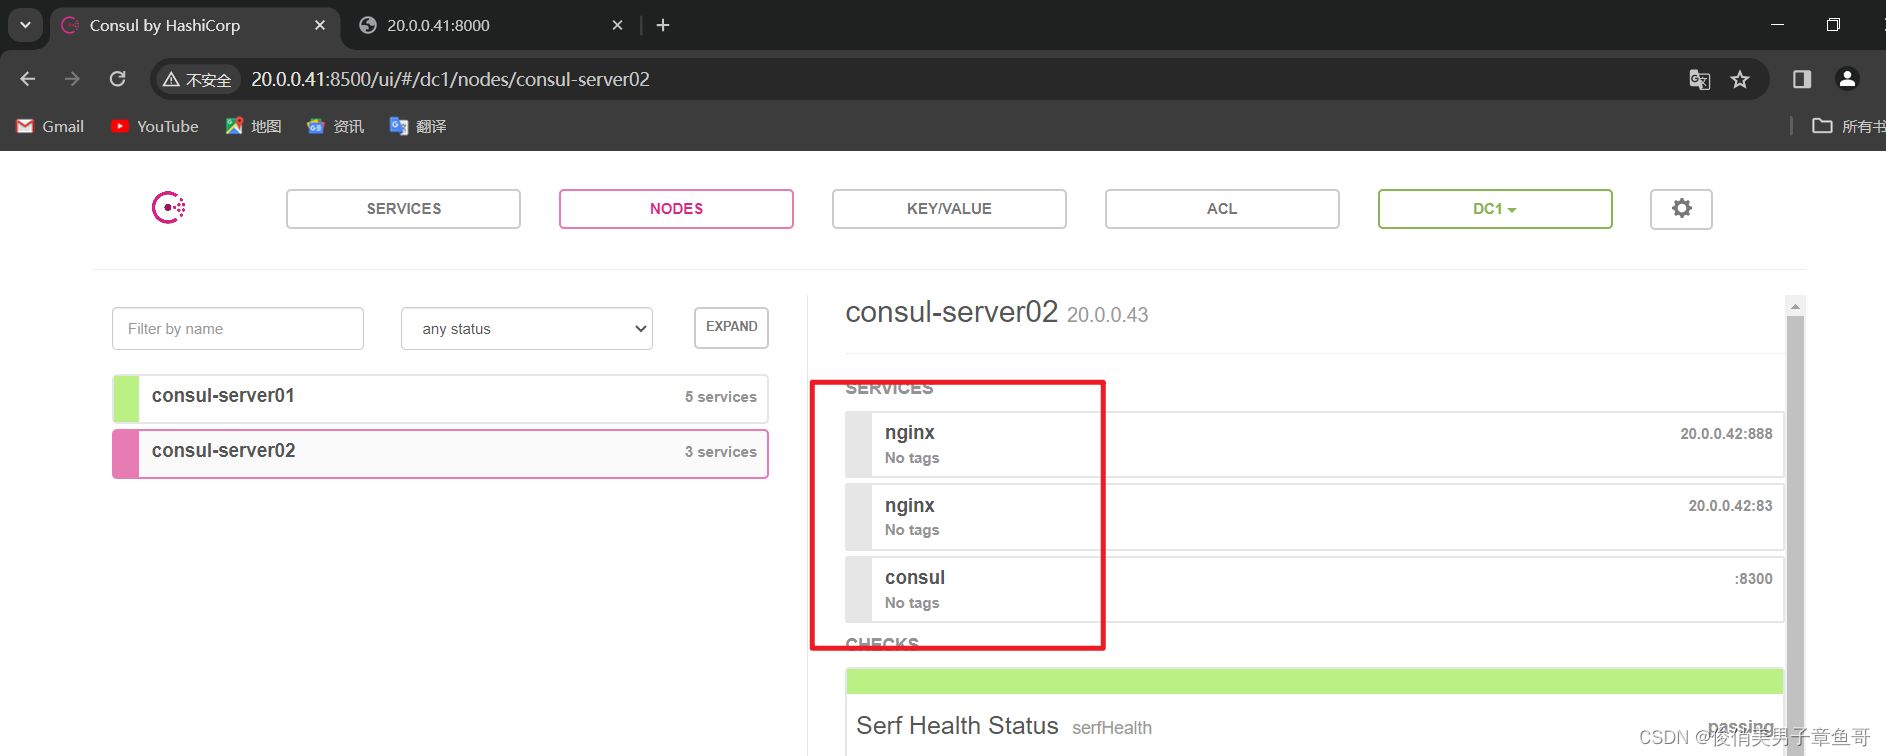Click the 20.0.0.43 node address
The image size is (1886, 756).
point(1107,315)
